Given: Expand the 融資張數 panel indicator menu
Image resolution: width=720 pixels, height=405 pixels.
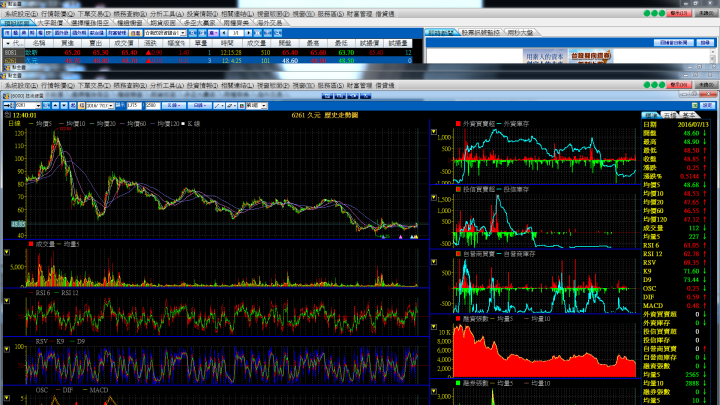Looking at the screenshot, I should pyautogui.click(x=434, y=327).
